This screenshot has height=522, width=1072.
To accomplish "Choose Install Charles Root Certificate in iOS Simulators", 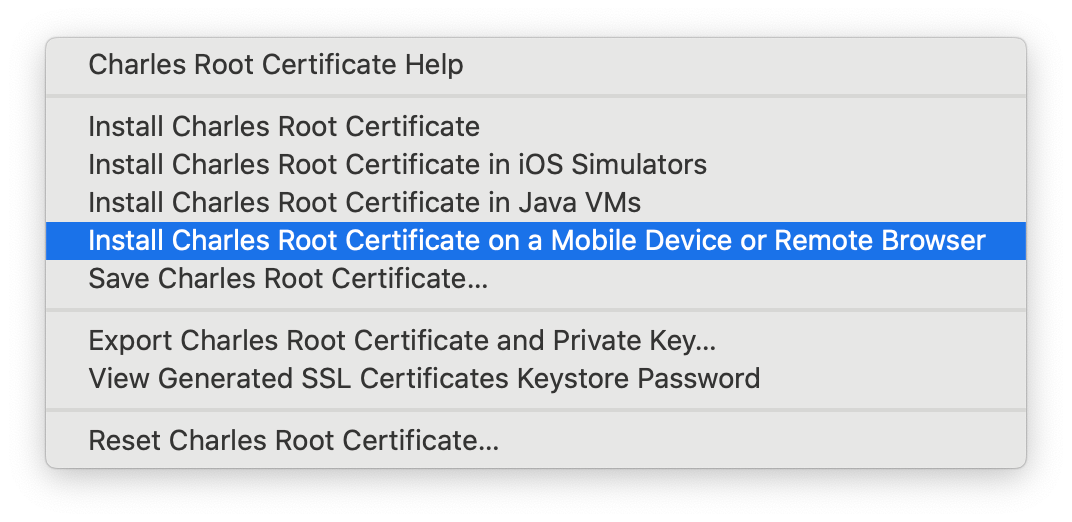I will coord(536,165).
